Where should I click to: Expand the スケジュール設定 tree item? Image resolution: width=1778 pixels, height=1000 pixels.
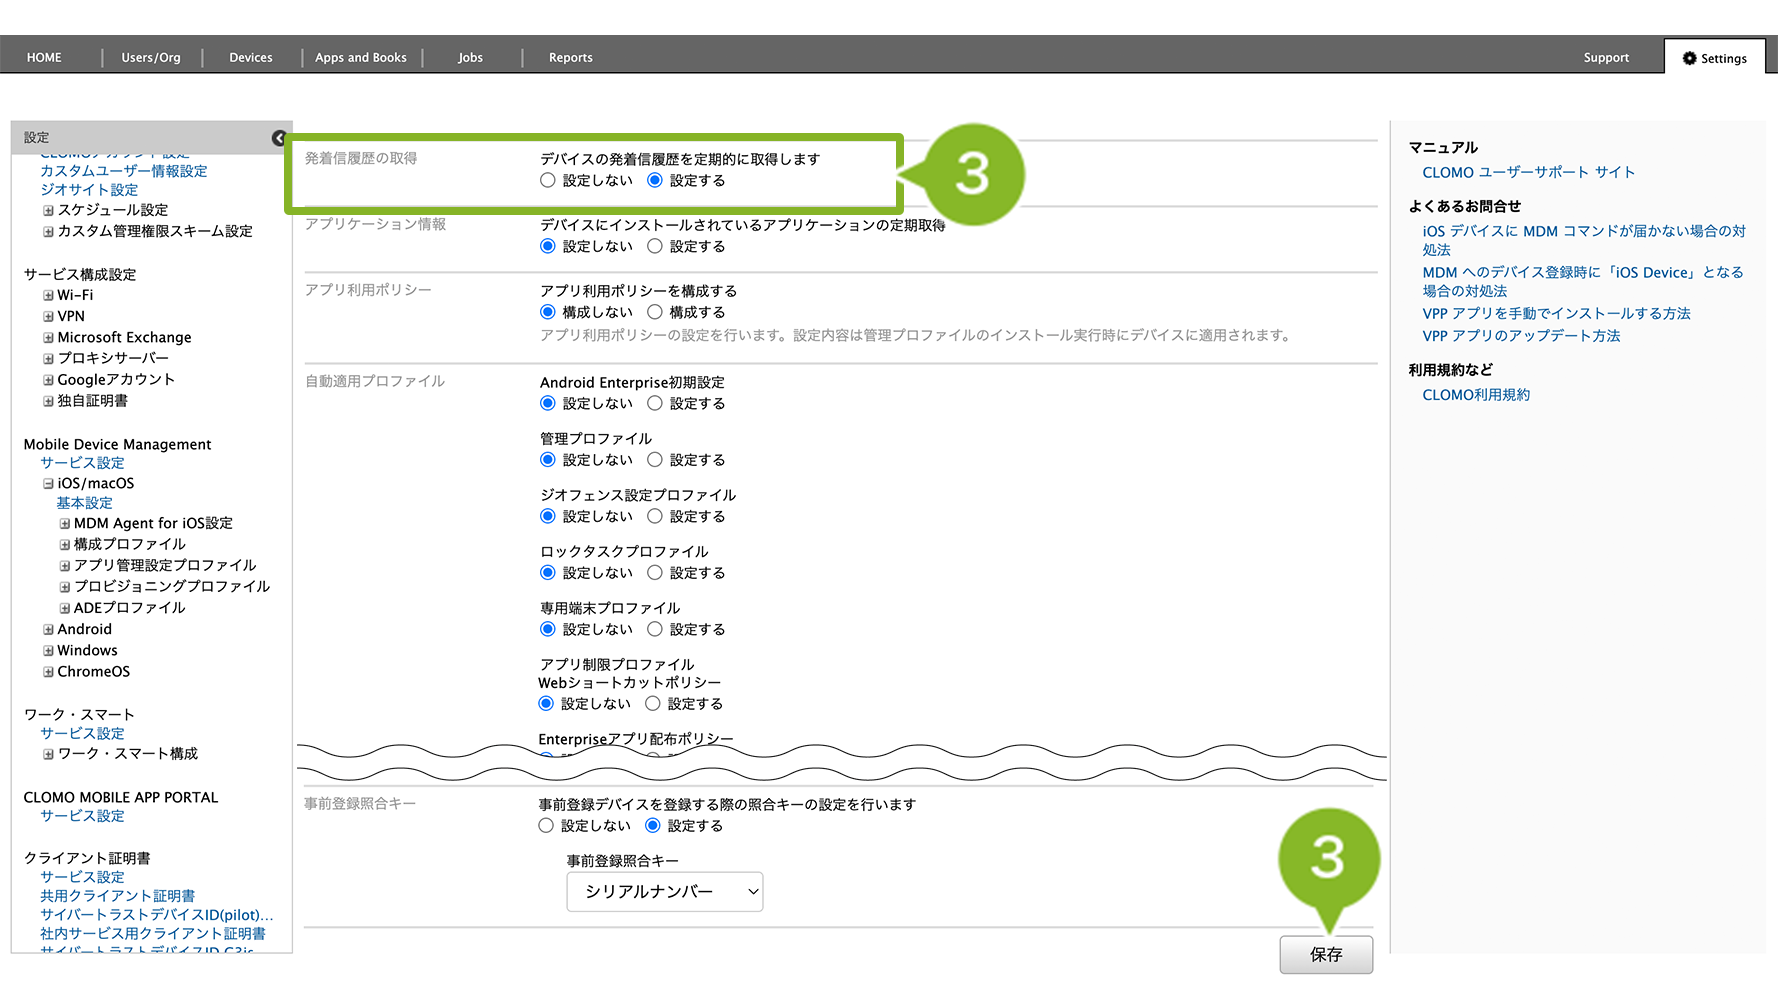click(x=48, y=211)
